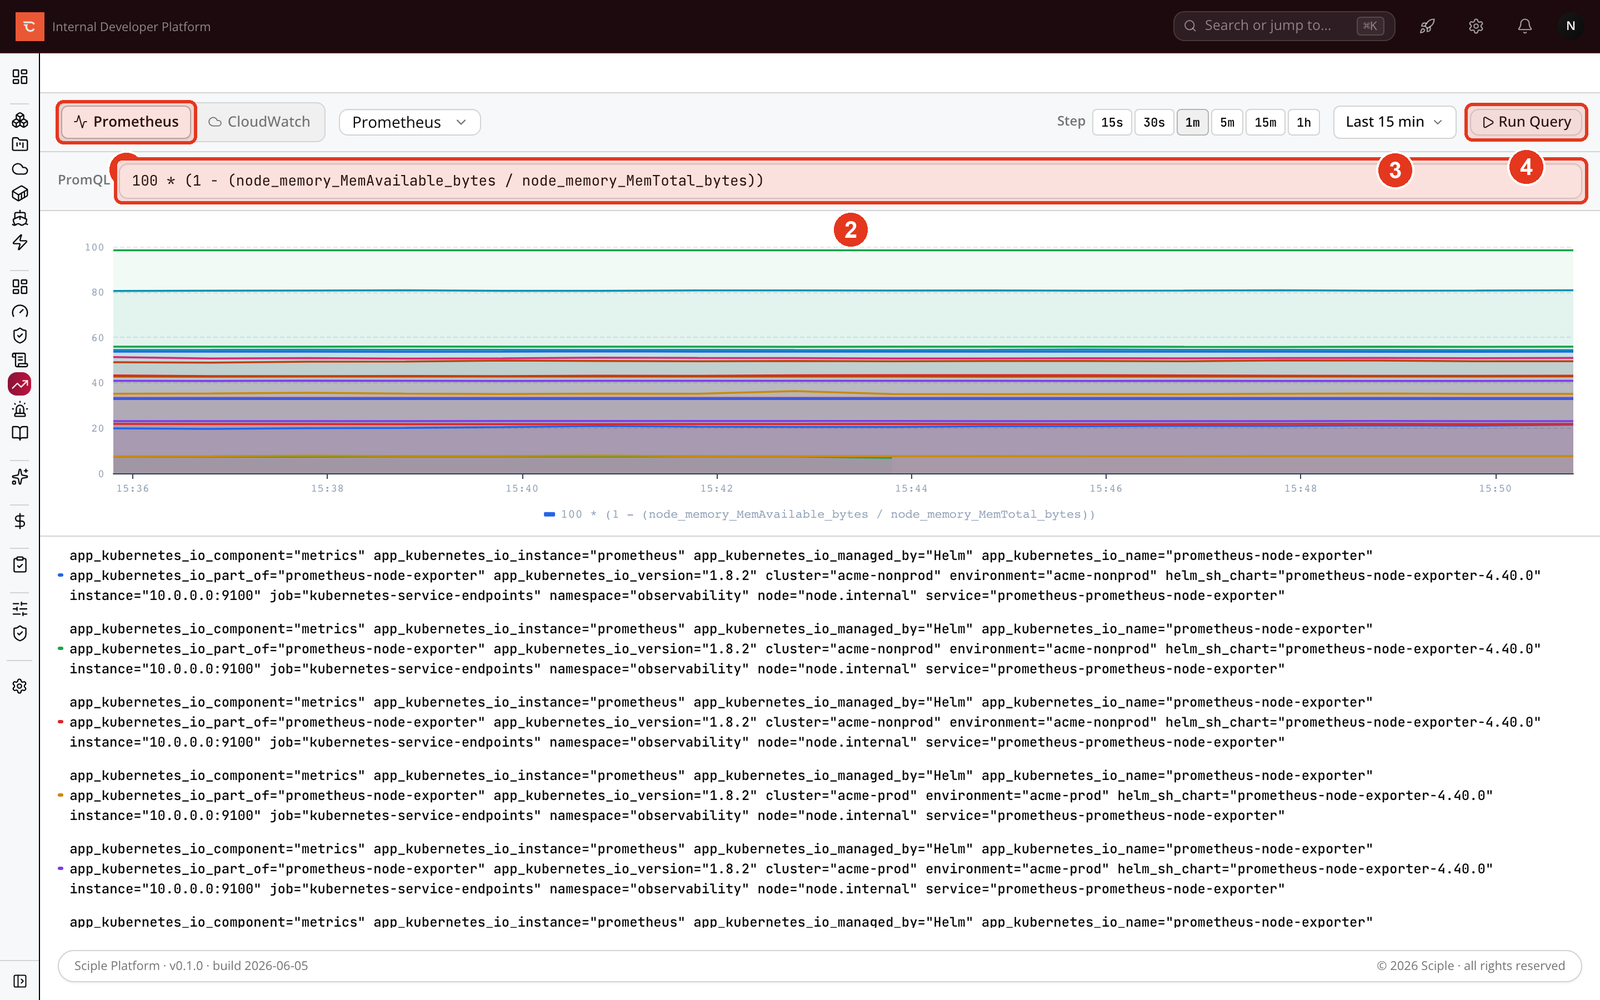Image resolution: width=1600 pixels, height=1000 pixels.
Task: Open the lightning bolt sidebar icon
Action: (x=20, y=242)
